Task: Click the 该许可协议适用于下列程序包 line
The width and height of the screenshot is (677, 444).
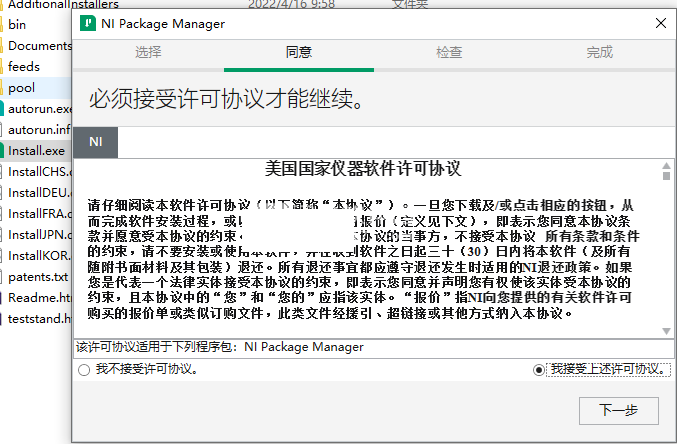Action: (x=220, y=347)
